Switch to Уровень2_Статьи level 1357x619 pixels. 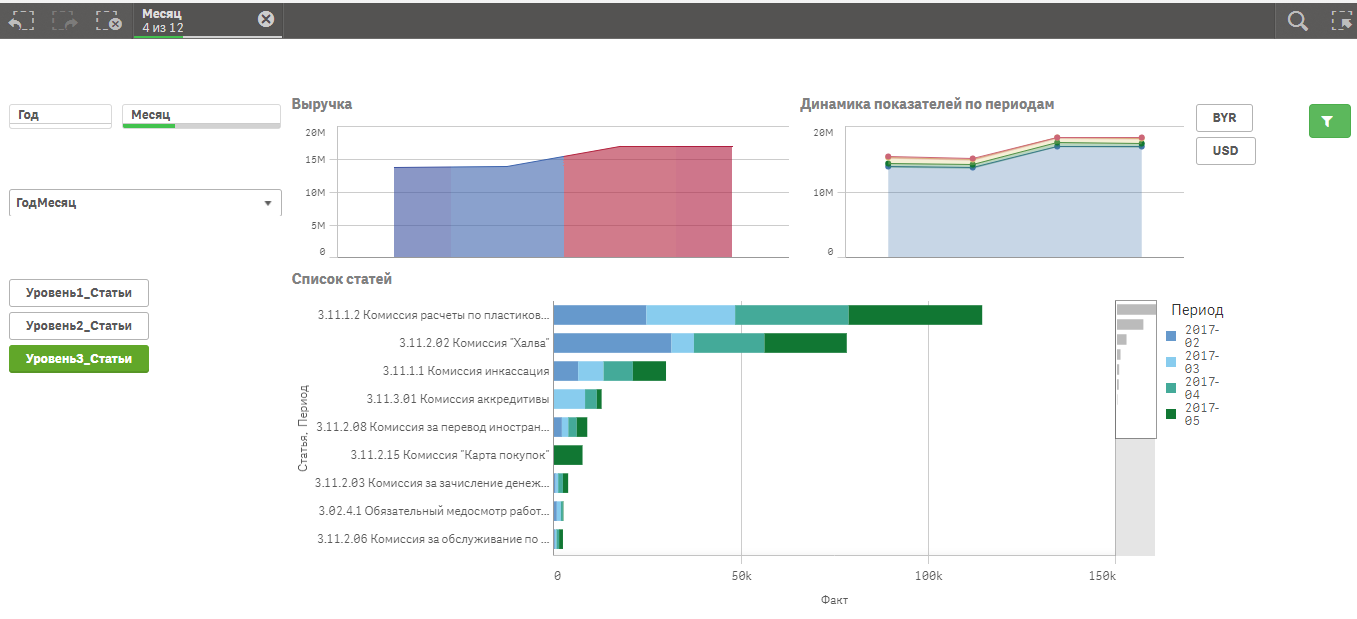click(78, 326)
